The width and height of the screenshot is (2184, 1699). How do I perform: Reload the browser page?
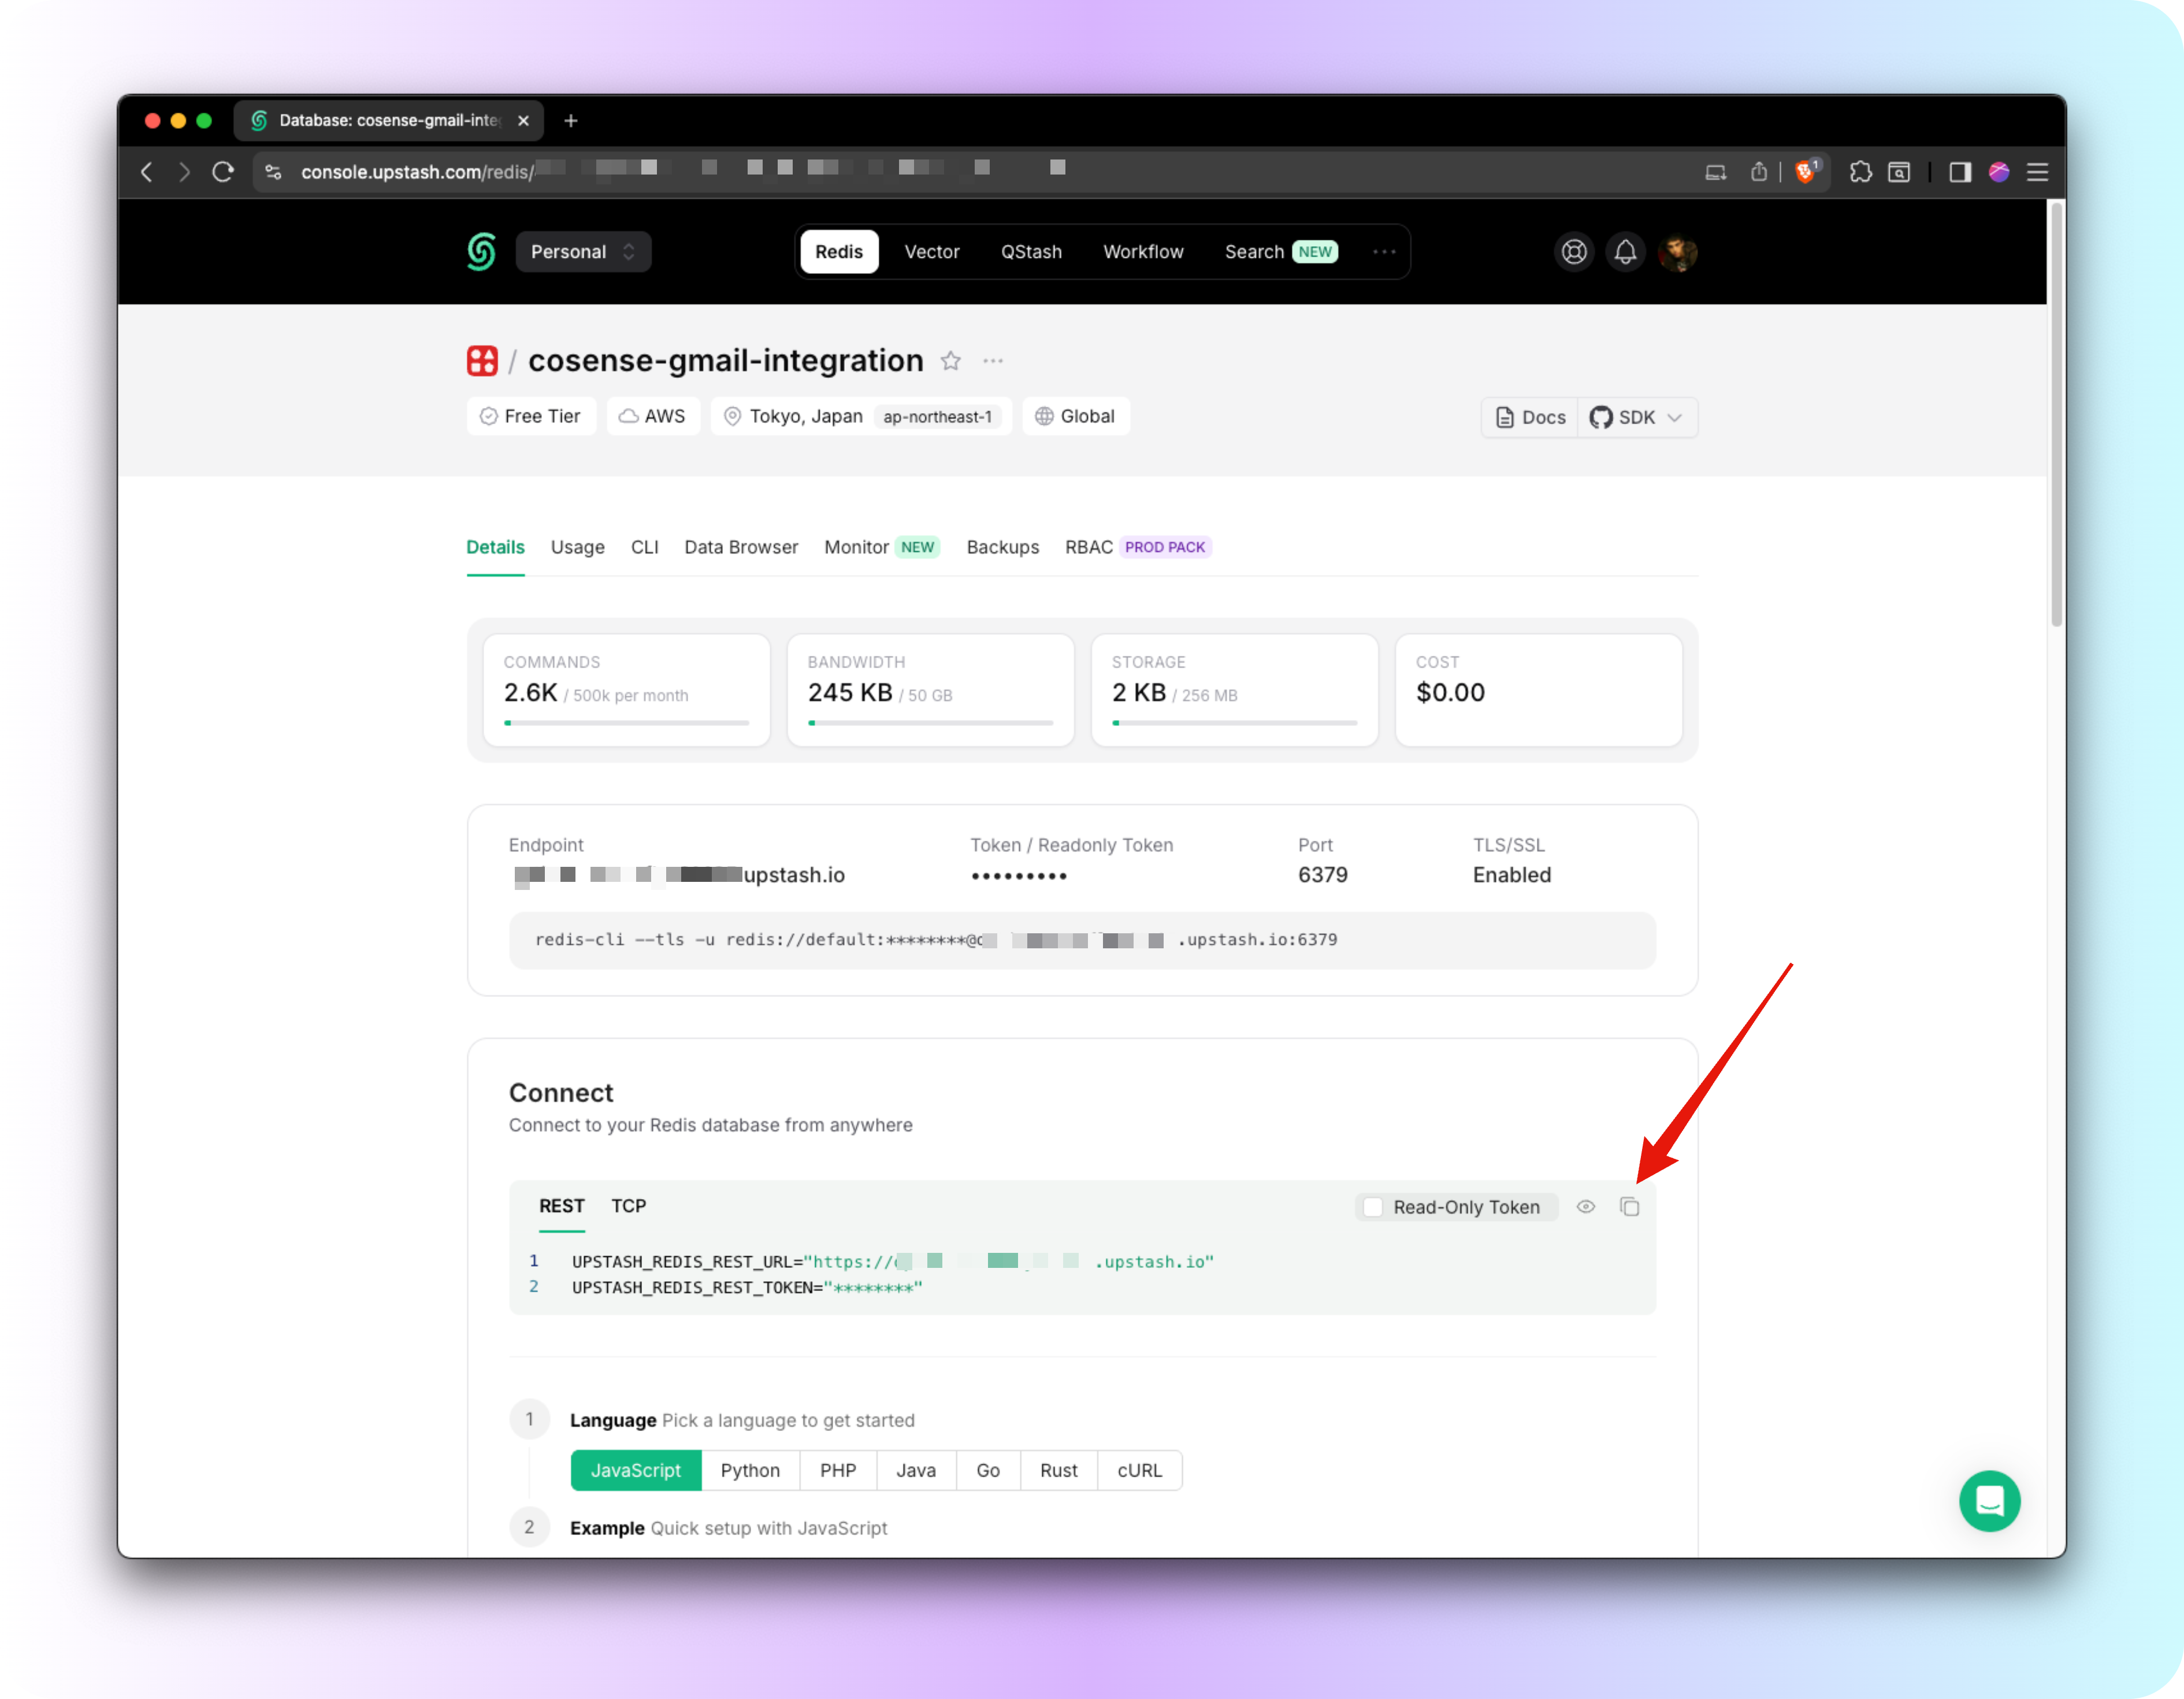pyautogui.click(x=223, y=172)
